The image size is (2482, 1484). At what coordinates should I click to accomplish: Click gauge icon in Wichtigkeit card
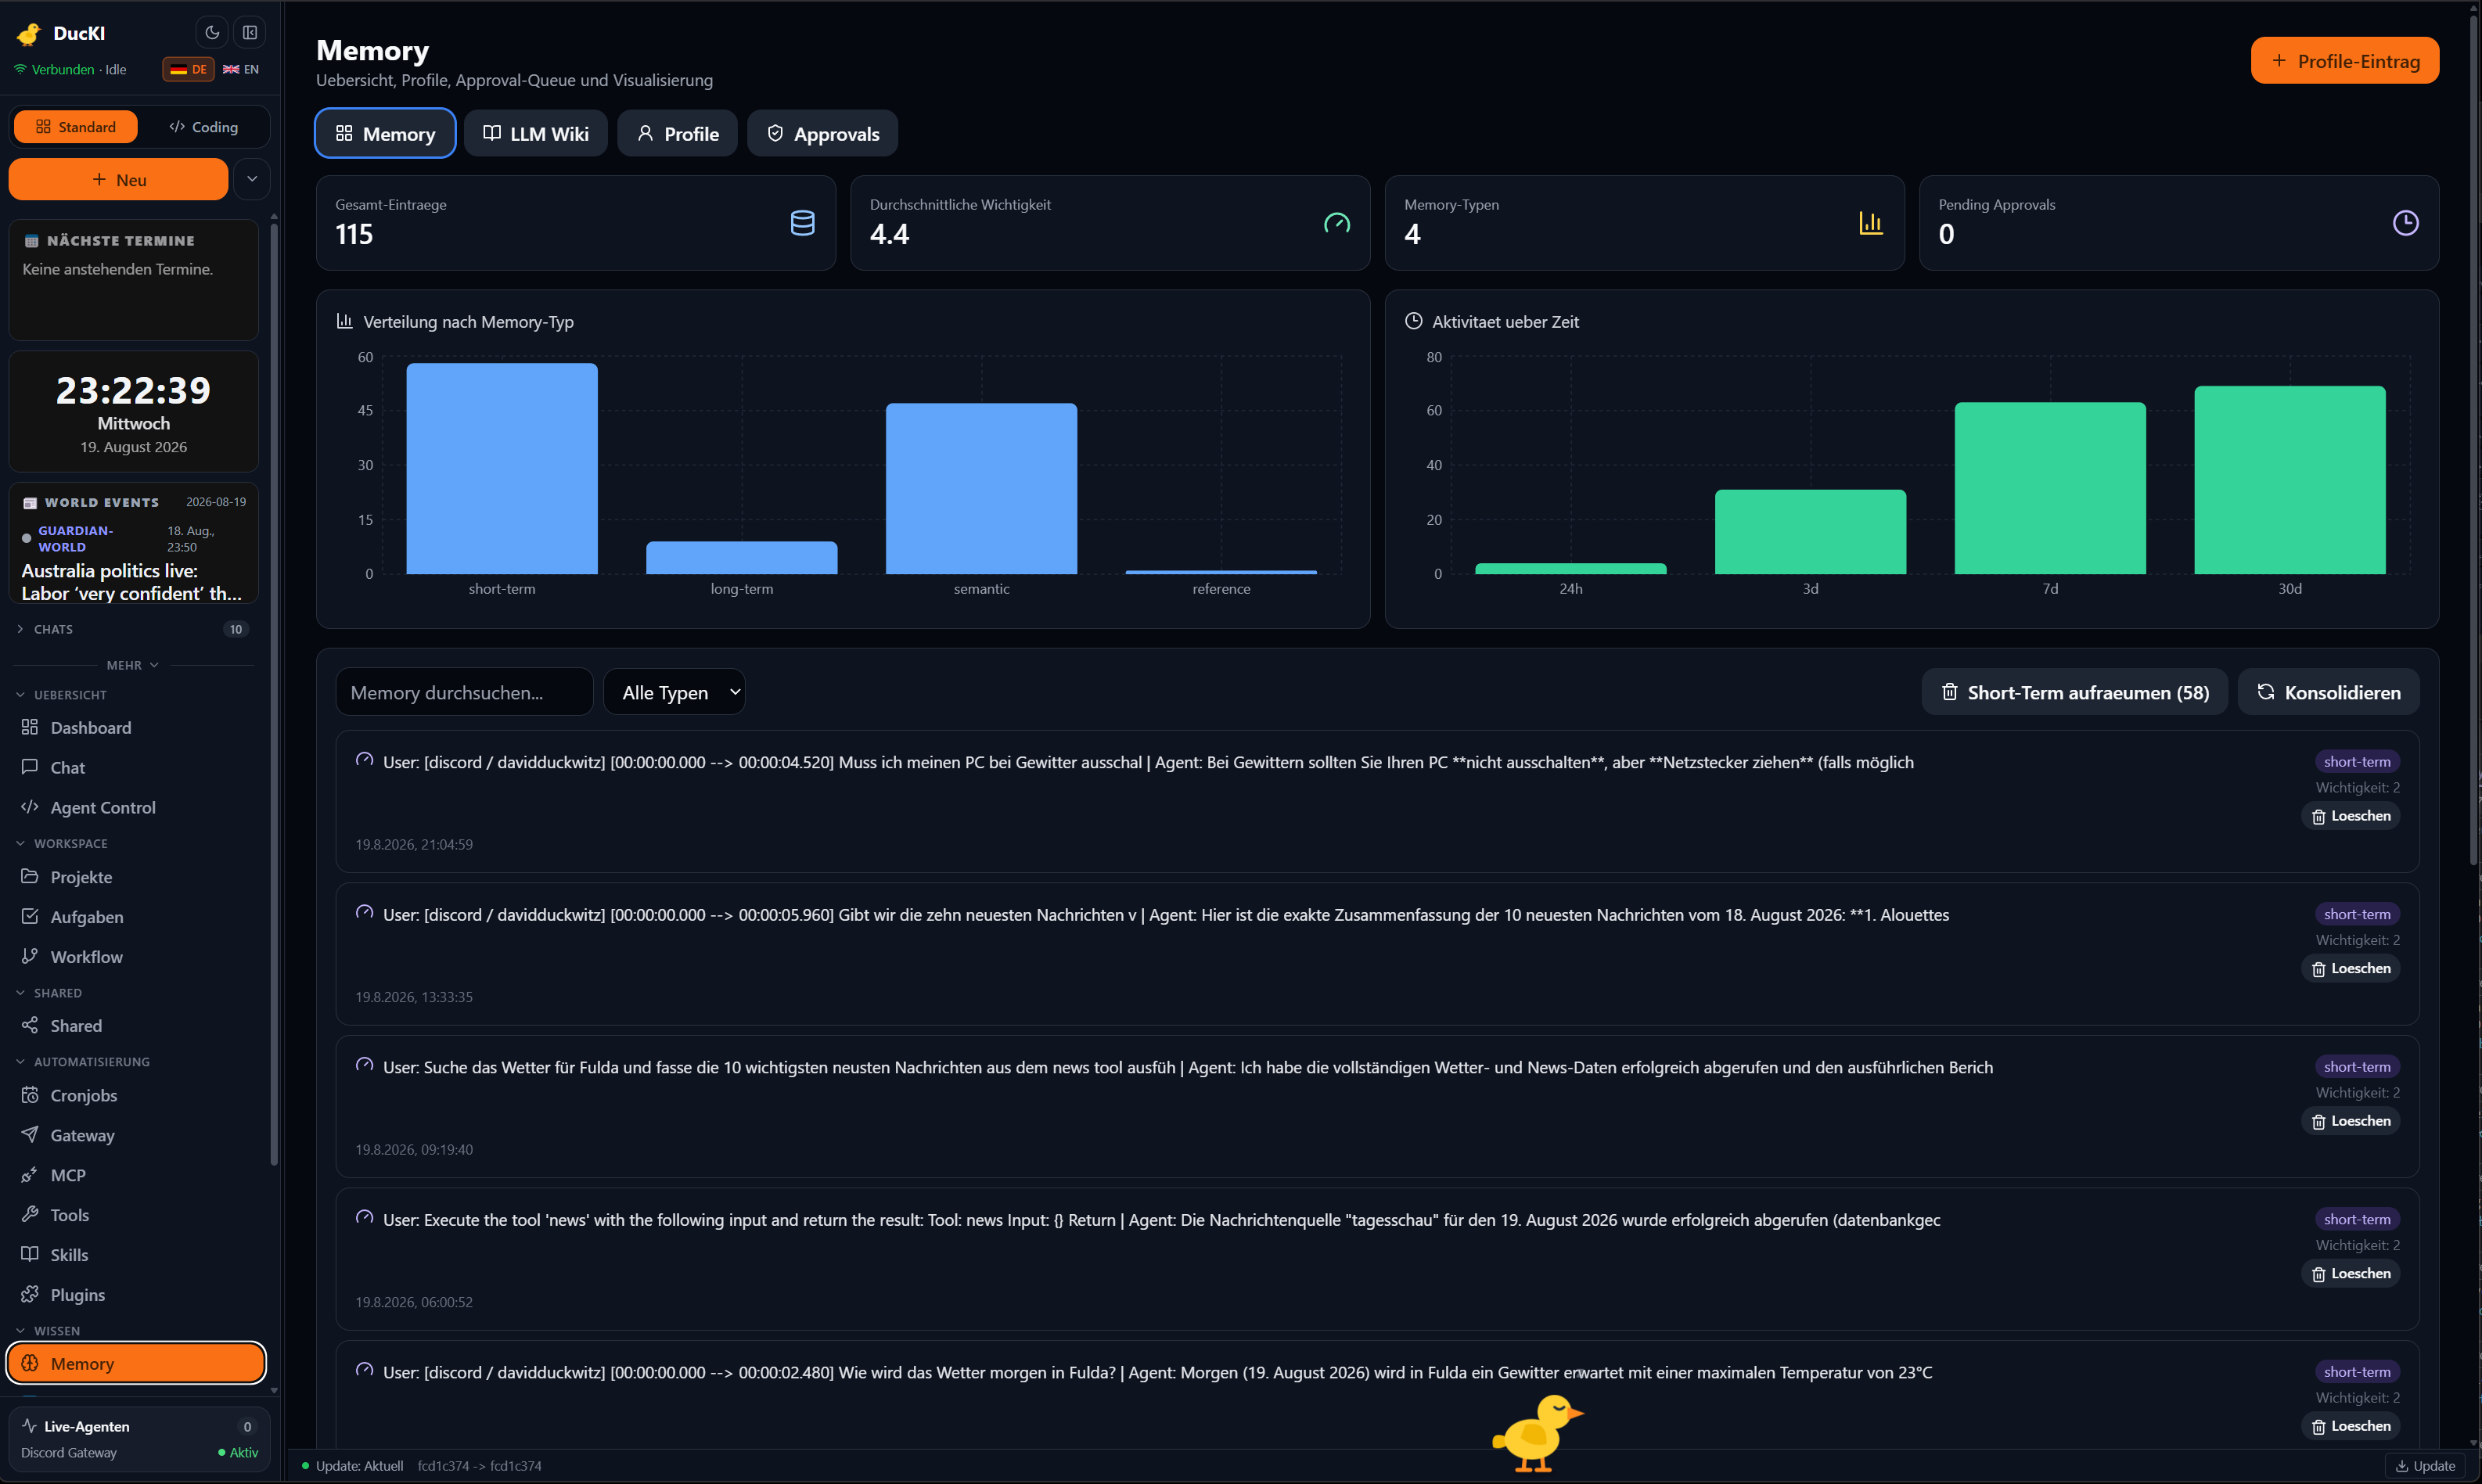(1337, 223)
